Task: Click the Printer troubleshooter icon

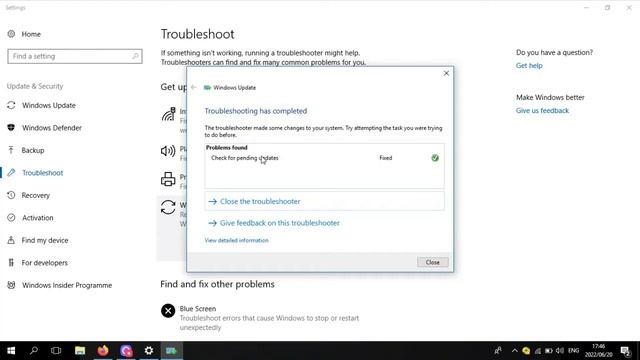Action: pos(168,179)
